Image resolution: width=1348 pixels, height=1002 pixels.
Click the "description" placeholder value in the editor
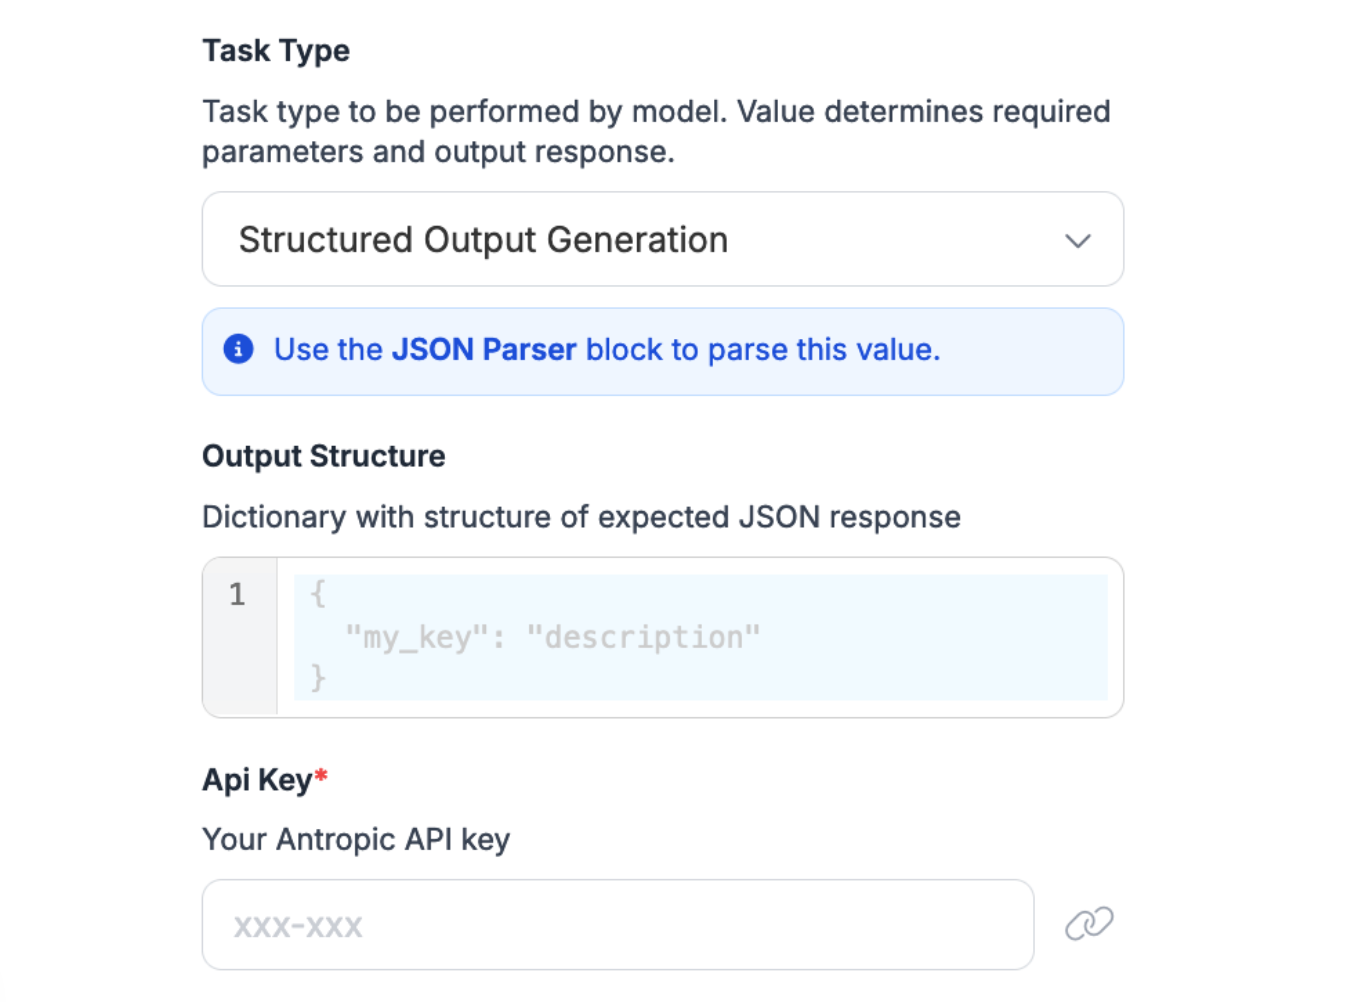click(x=643, y=637)
